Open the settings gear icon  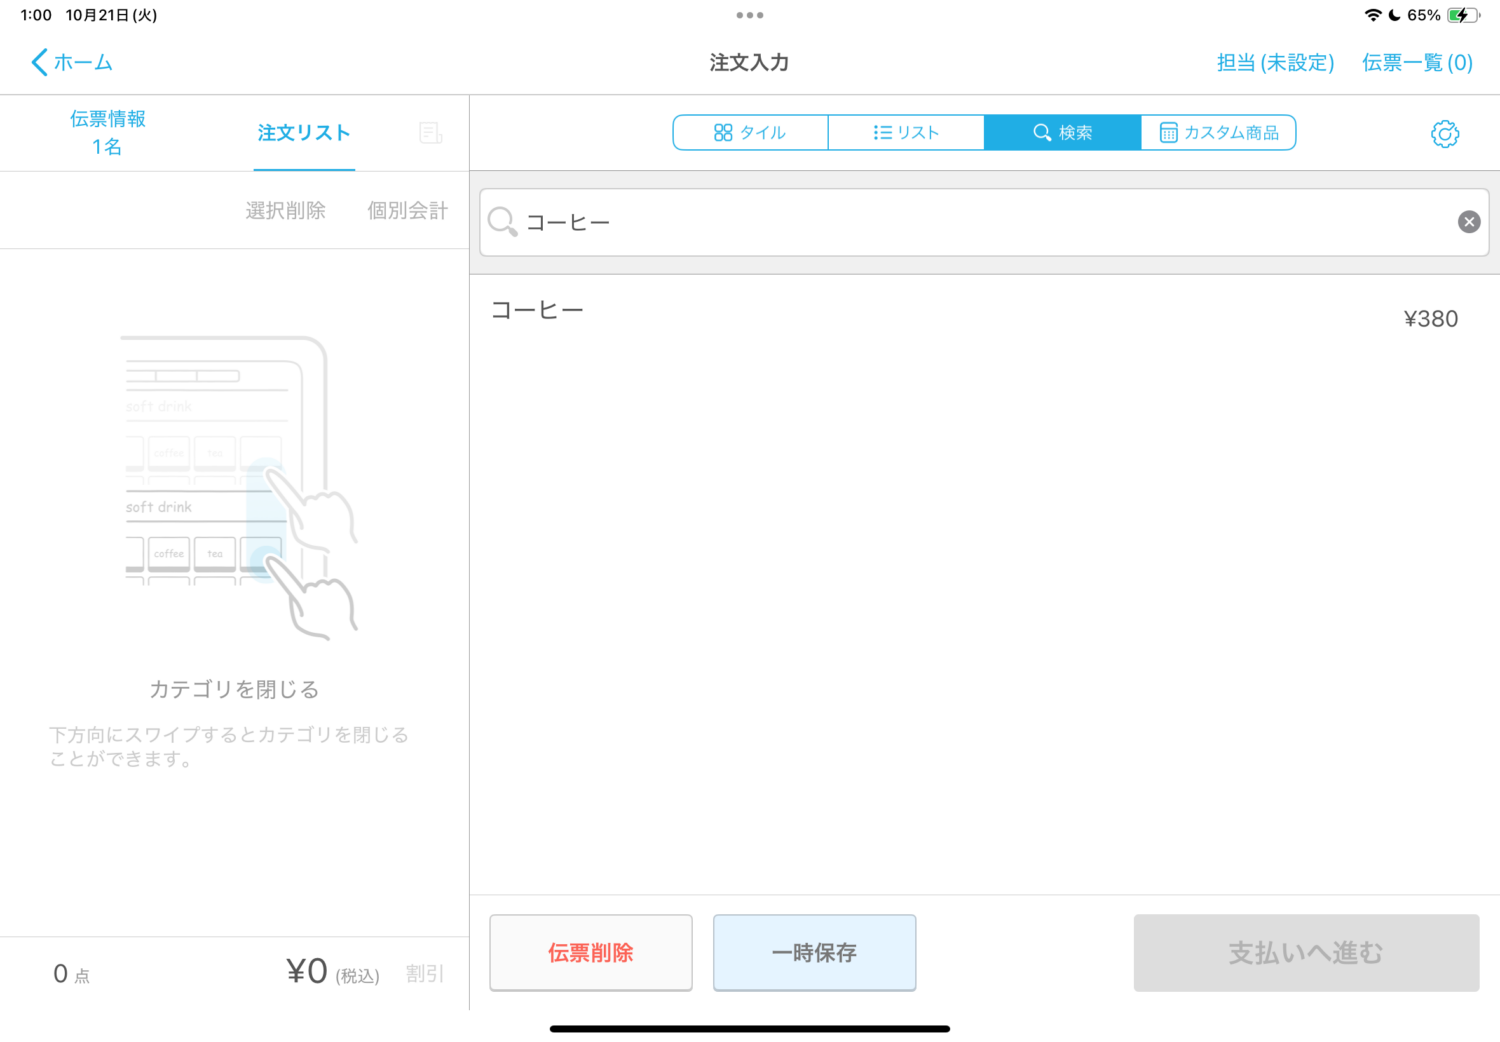pos(1445,134)
